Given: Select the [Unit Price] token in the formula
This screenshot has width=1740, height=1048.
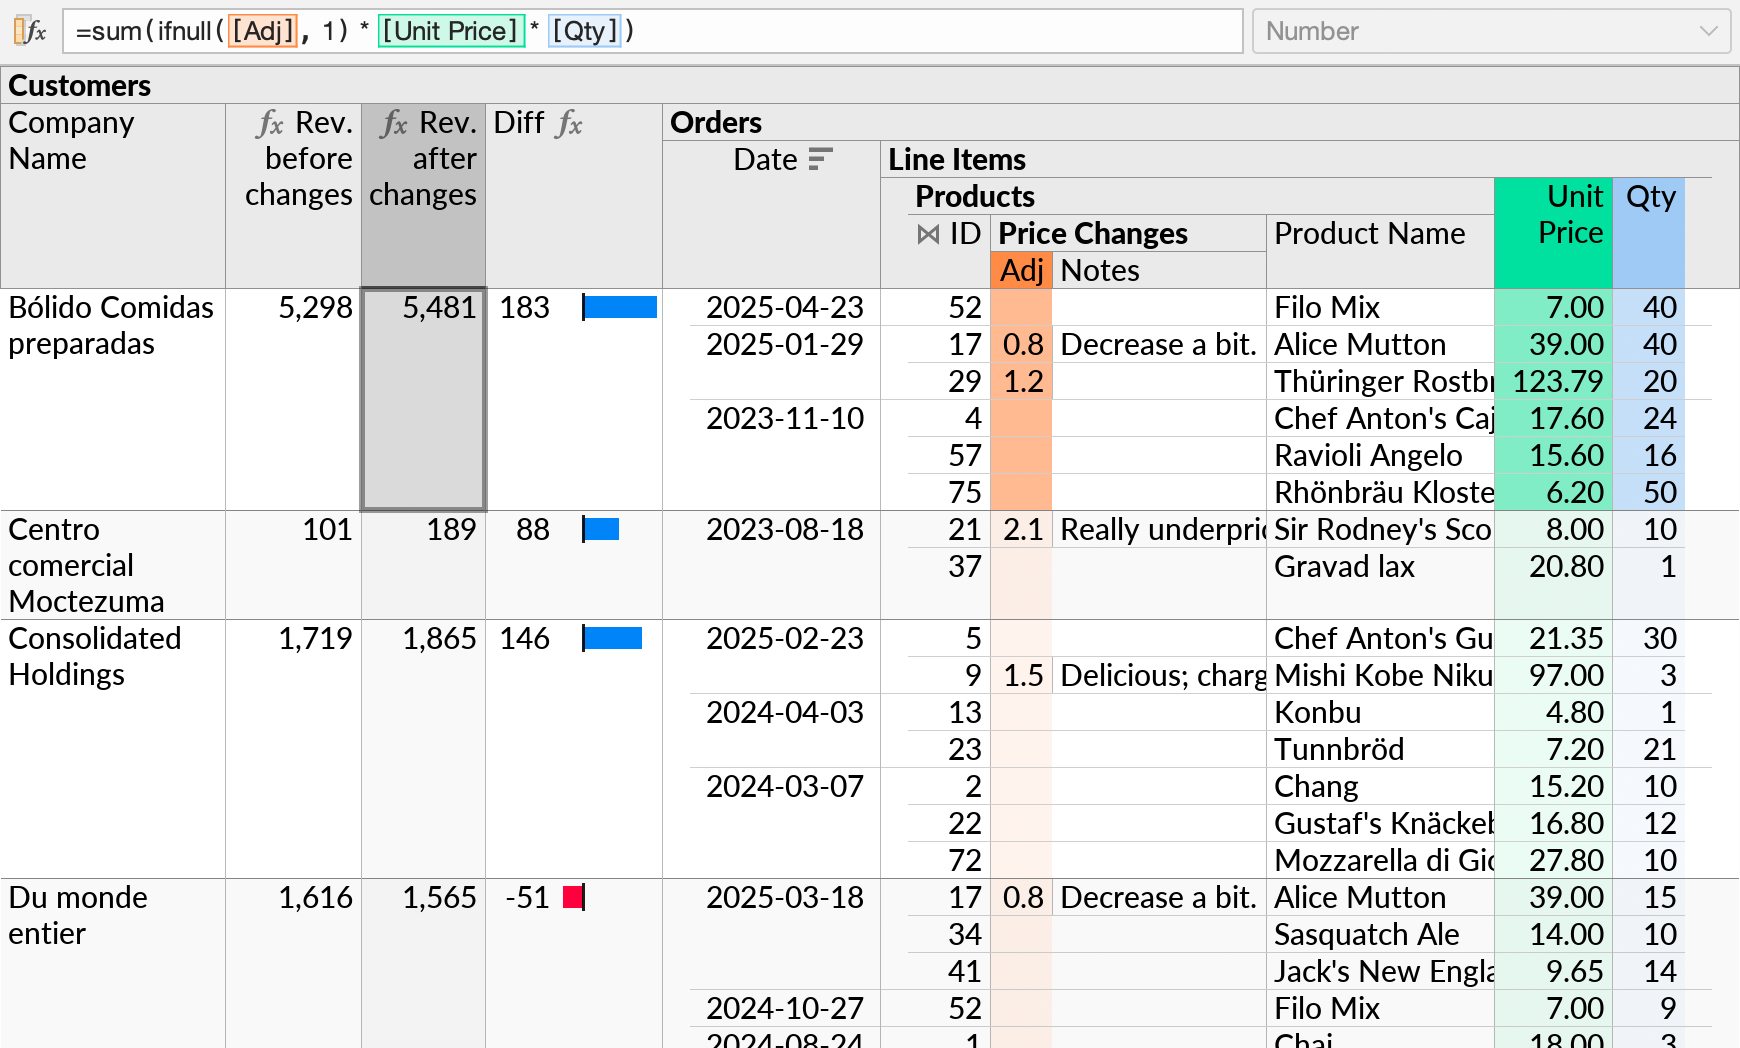Looking at the screenshot, I should pos(450,31).
